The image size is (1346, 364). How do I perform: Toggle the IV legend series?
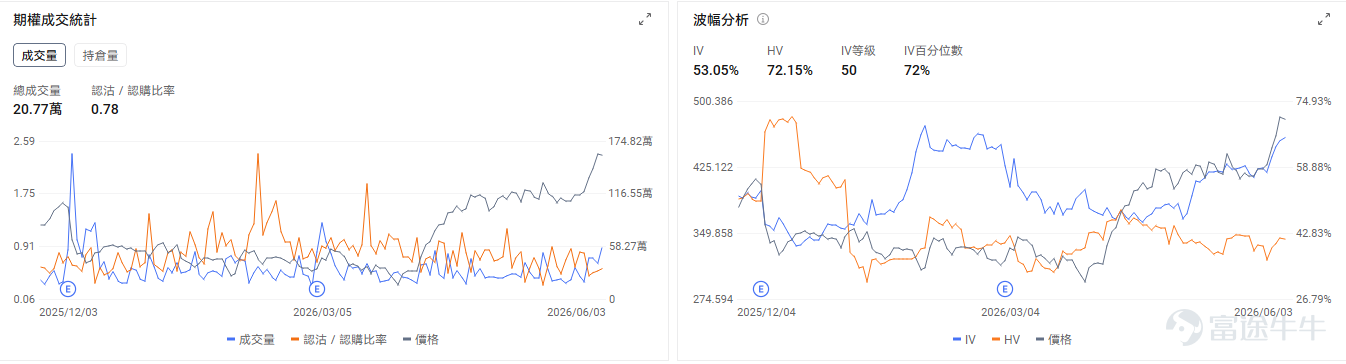tap(965, 340)
